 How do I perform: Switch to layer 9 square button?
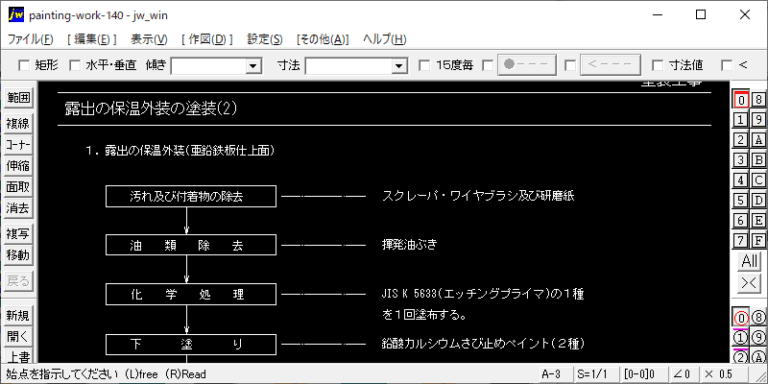coord(758,120)
